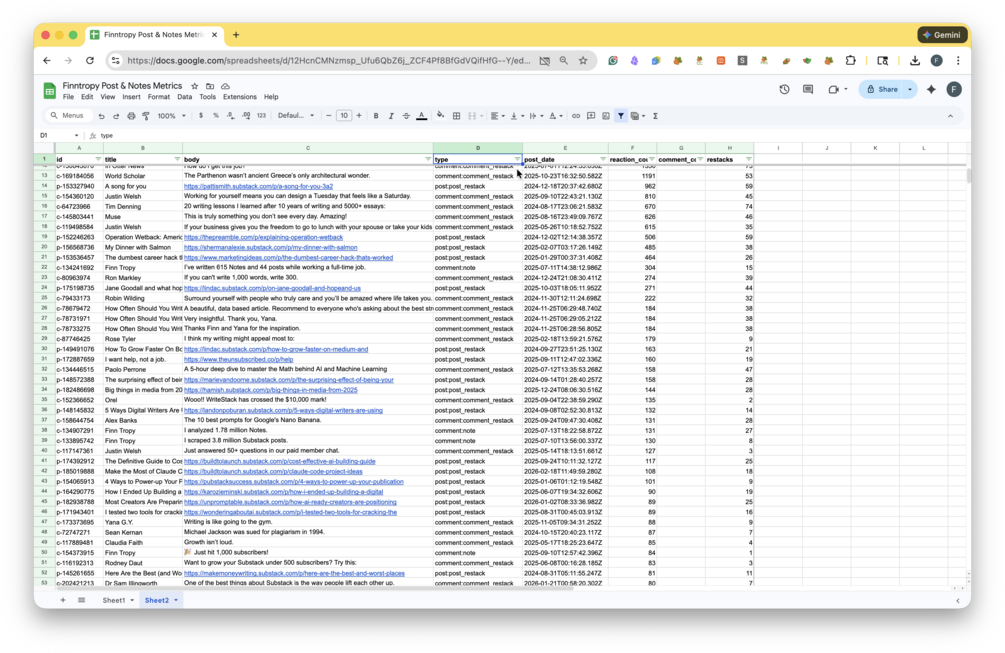Insert a chart from the toolbar

(606, 116)
